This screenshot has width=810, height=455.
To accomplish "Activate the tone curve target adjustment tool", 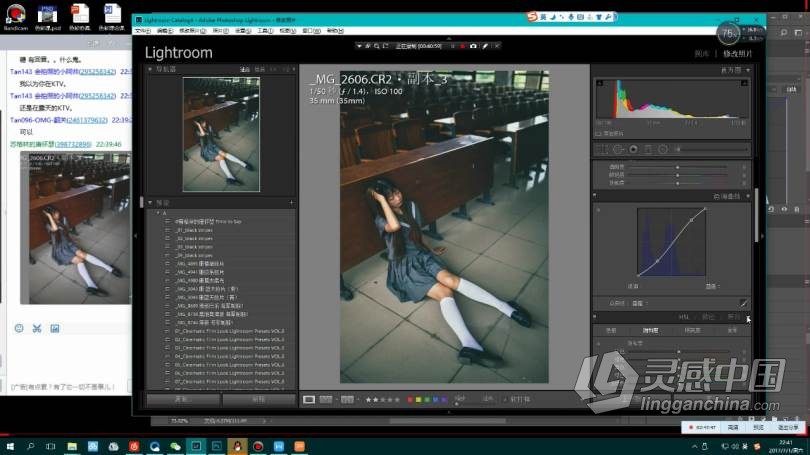I will point(599,210).
